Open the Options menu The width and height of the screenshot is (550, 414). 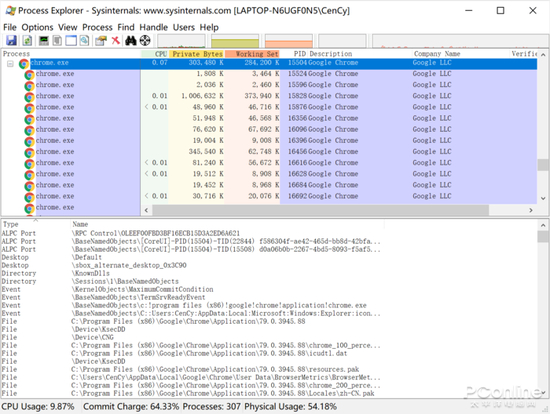tap(37, 27)
